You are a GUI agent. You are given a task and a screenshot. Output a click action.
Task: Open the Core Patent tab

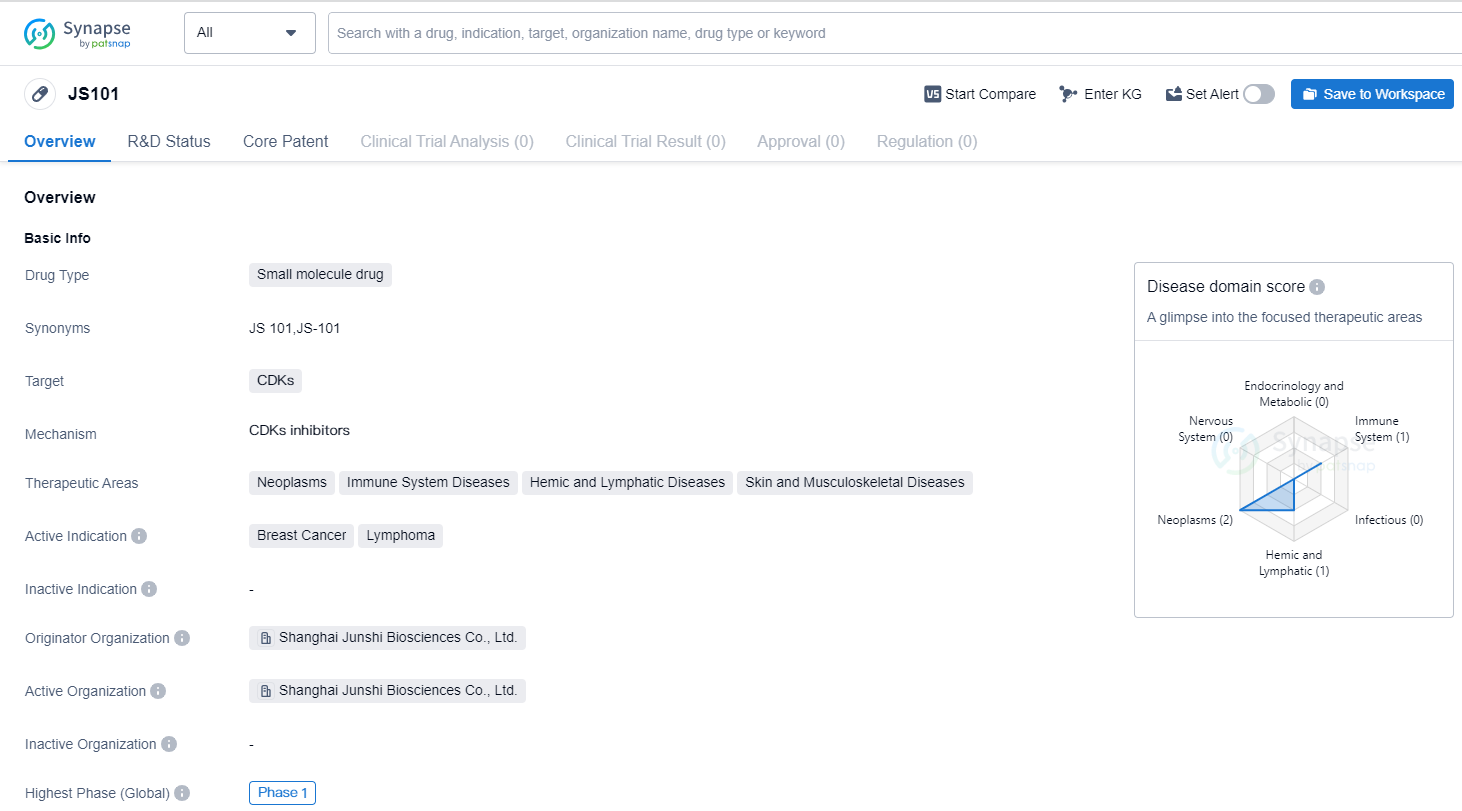(285, 142)
